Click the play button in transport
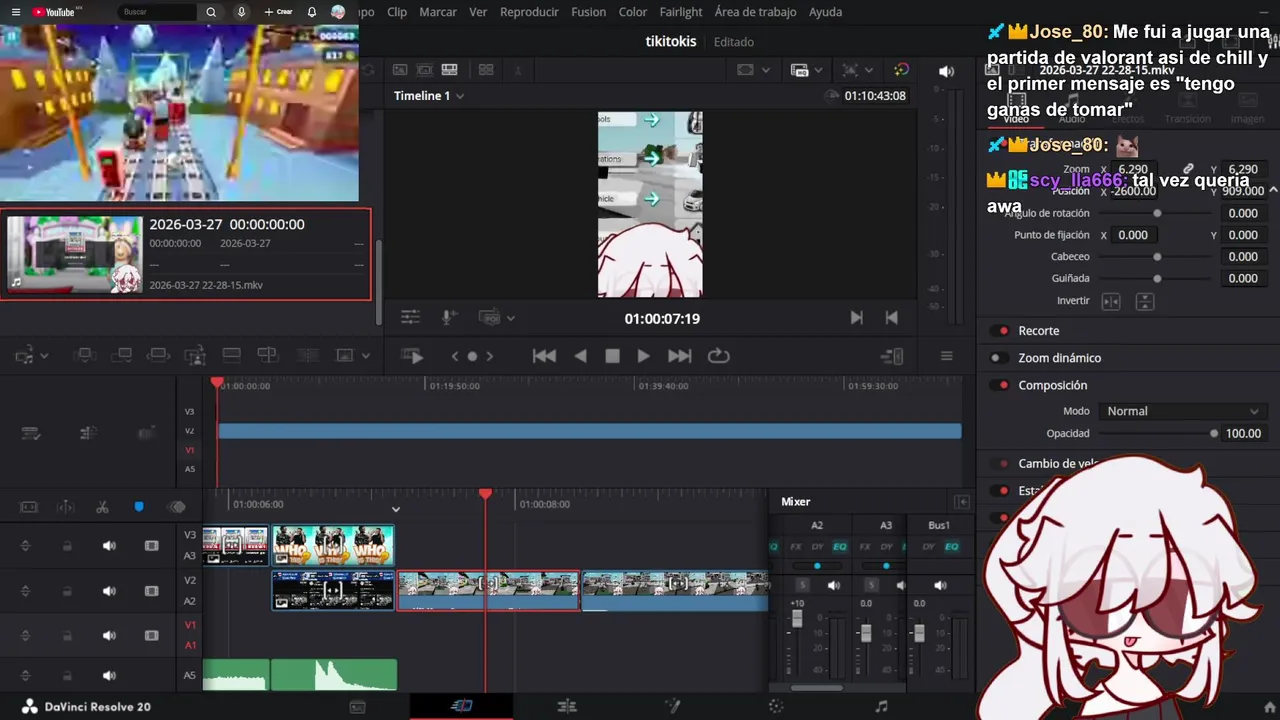This screenshot has height=720, width=1280. (x=644, y=356)
